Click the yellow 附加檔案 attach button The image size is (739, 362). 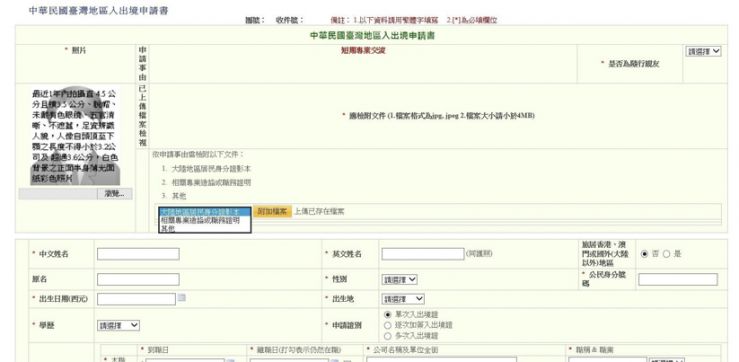[x=272, y=212]
